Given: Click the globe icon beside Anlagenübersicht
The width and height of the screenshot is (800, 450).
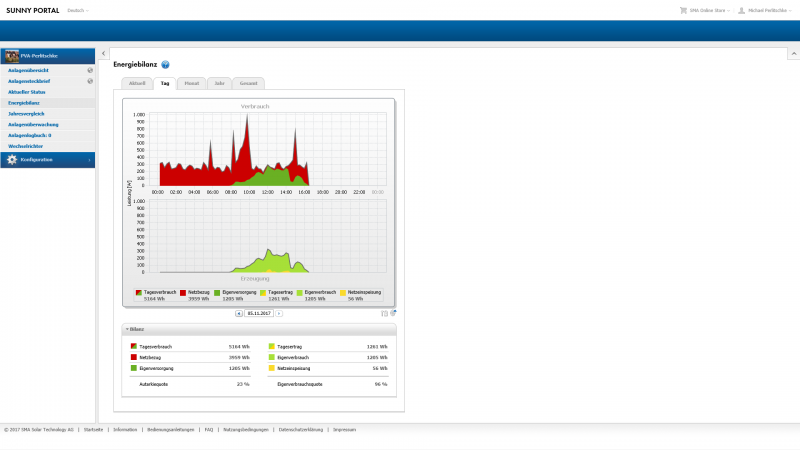Looking at the screenshot, I should [90, 70].
